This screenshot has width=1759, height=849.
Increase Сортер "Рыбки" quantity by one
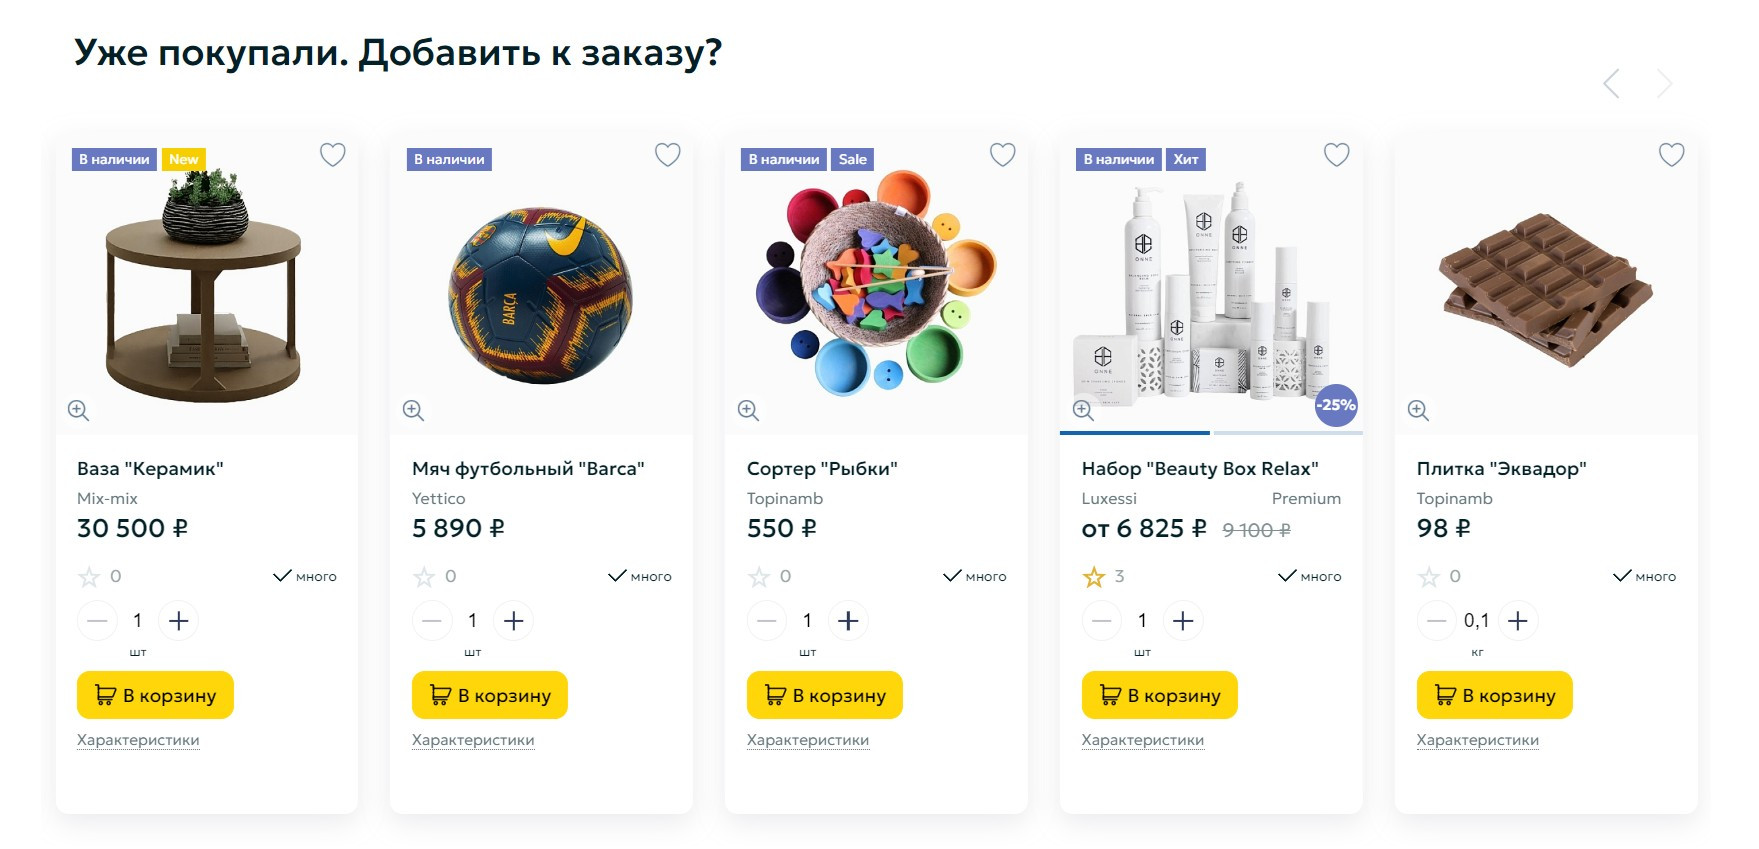pos(848,621)
